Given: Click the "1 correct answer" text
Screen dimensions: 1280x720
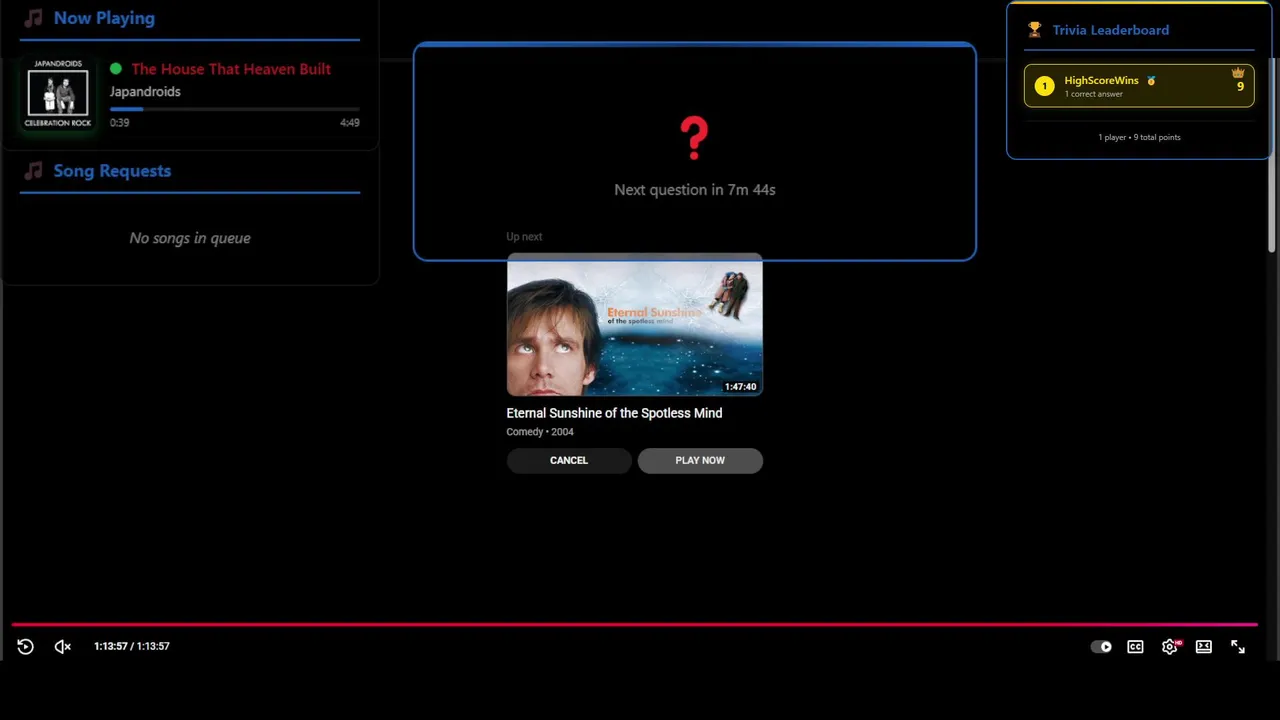Looking at the screenshot, I should click(x=1094, y=94).
